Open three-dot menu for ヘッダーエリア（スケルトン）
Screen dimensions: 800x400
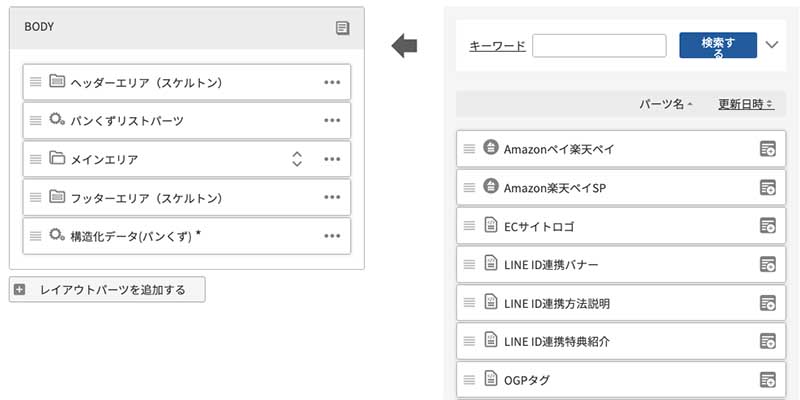point(333,82)
